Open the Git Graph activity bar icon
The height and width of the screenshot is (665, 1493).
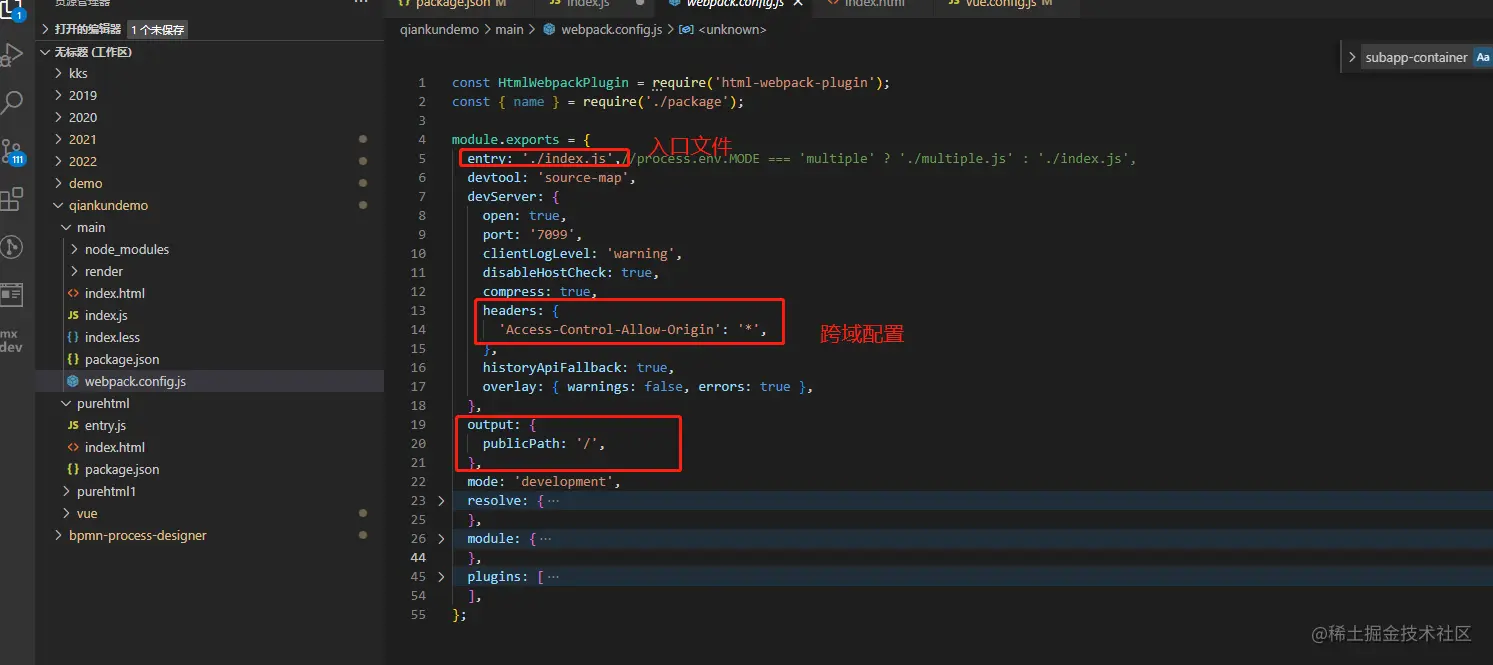[12, 247]
